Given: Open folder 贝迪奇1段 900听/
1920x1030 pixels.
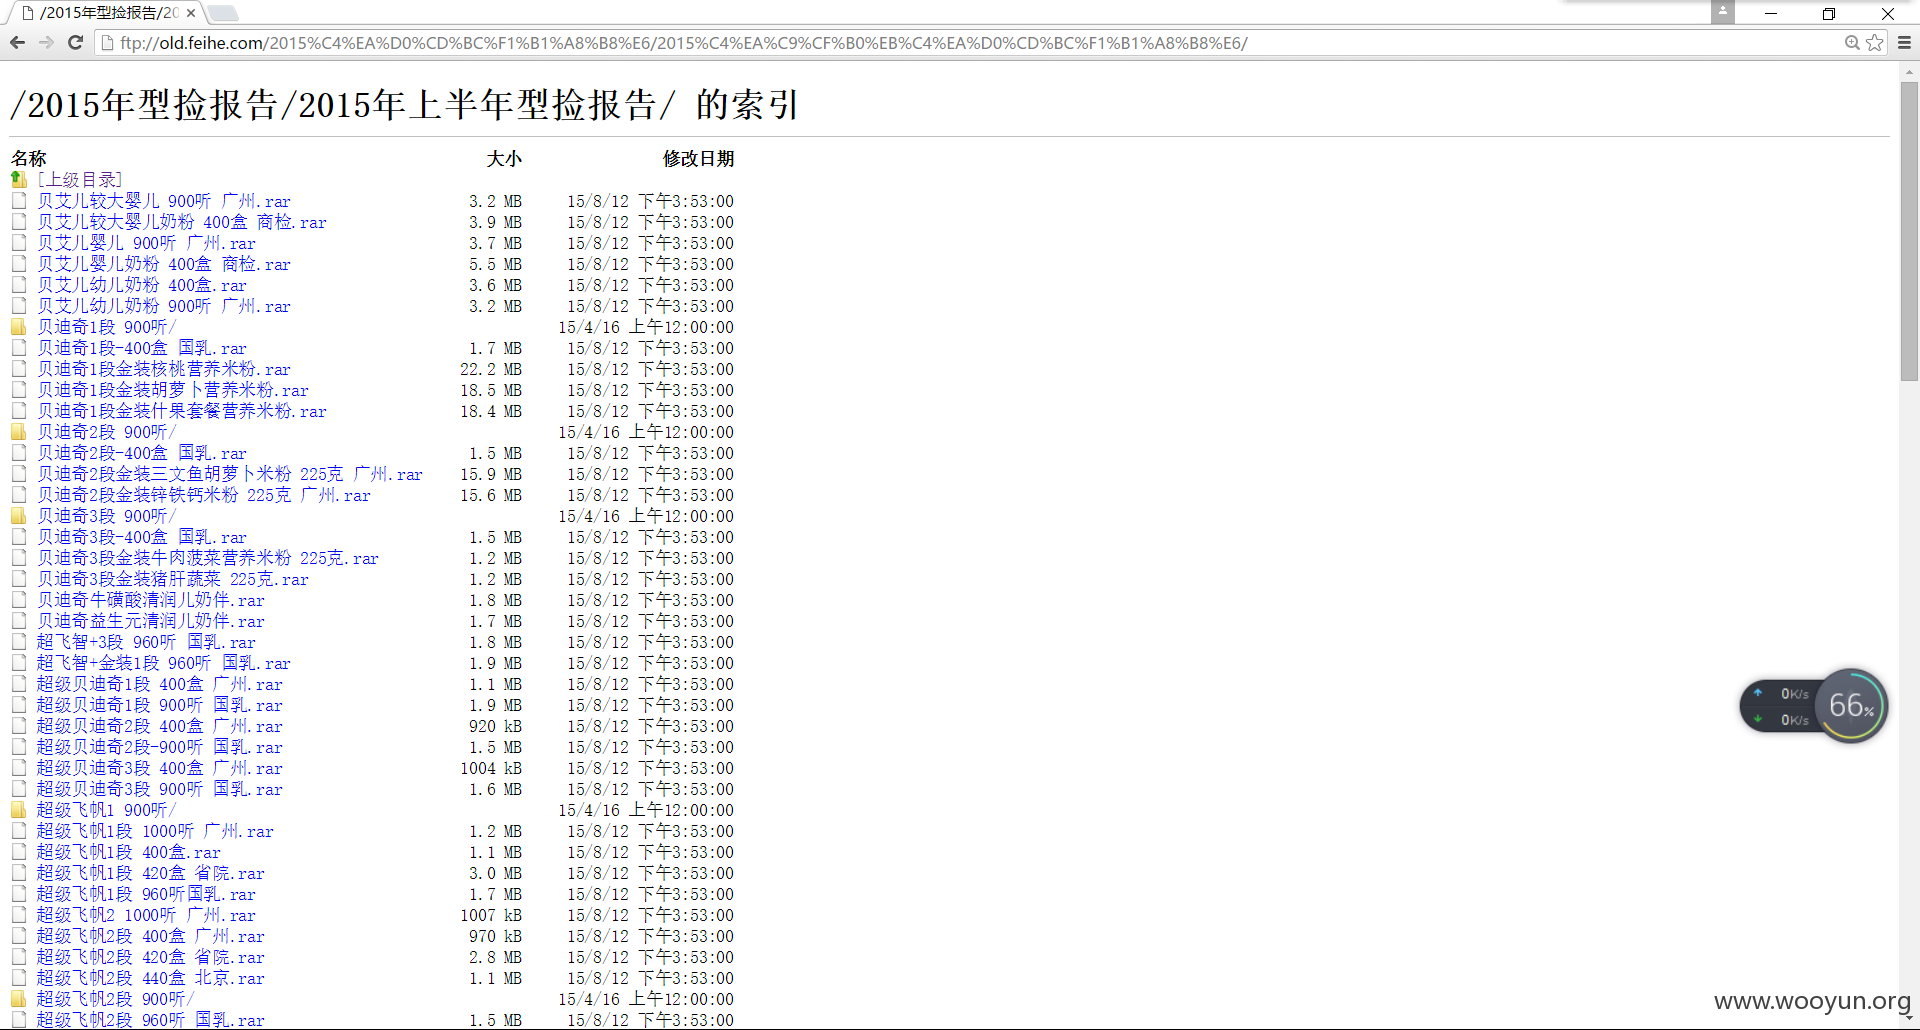Looking at the screenshot, I should click(107, 327).
